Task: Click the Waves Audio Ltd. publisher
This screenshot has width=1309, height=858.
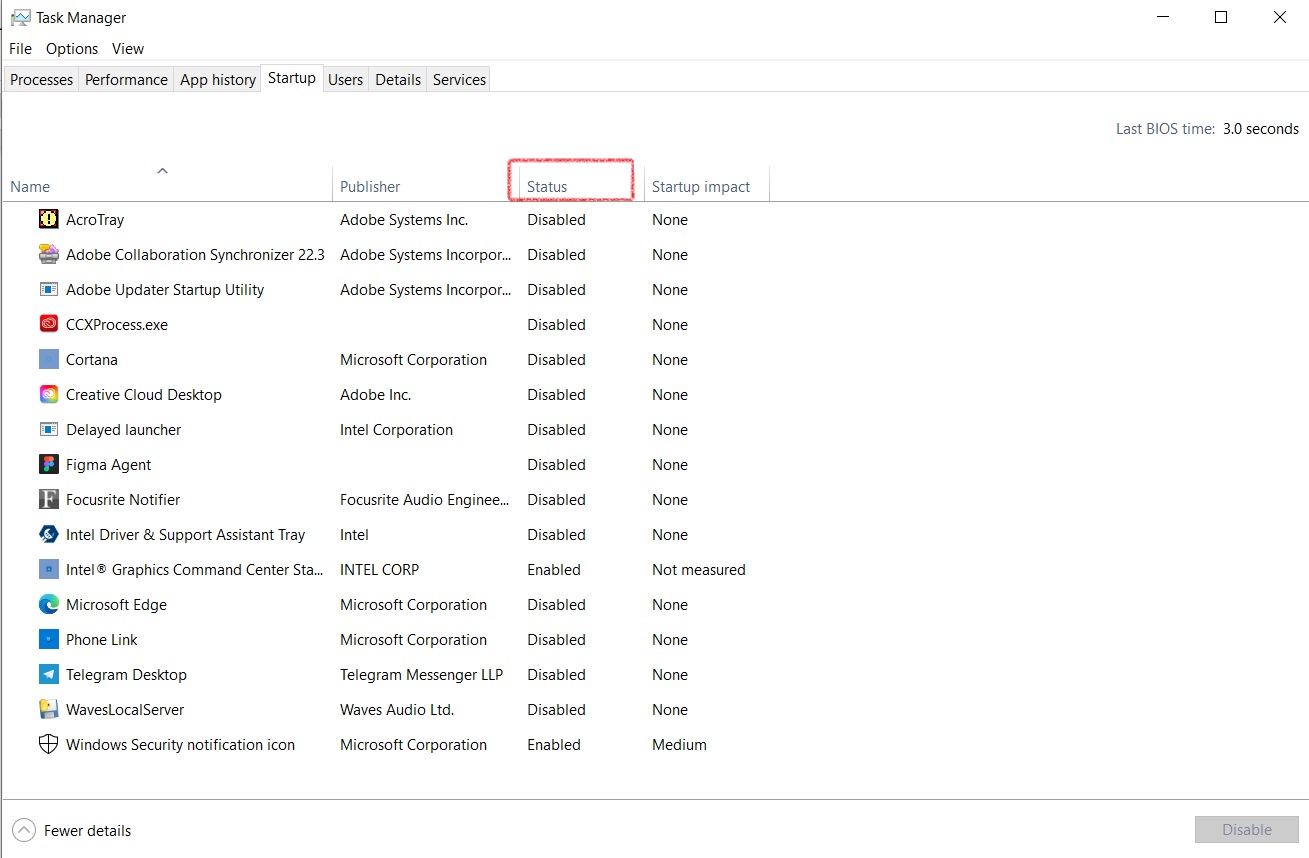Action: click(x=397, y=709)
